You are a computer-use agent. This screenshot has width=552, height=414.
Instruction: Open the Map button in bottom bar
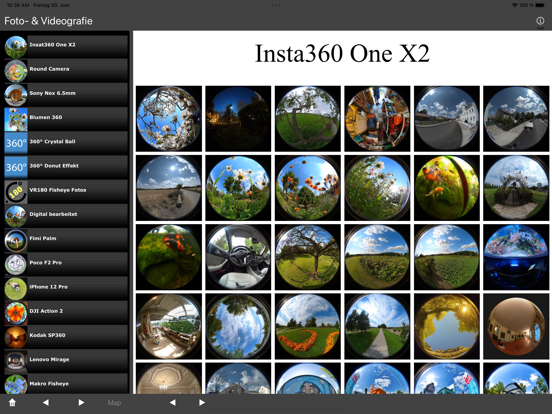pyautogui.click(x=114, y=403)
